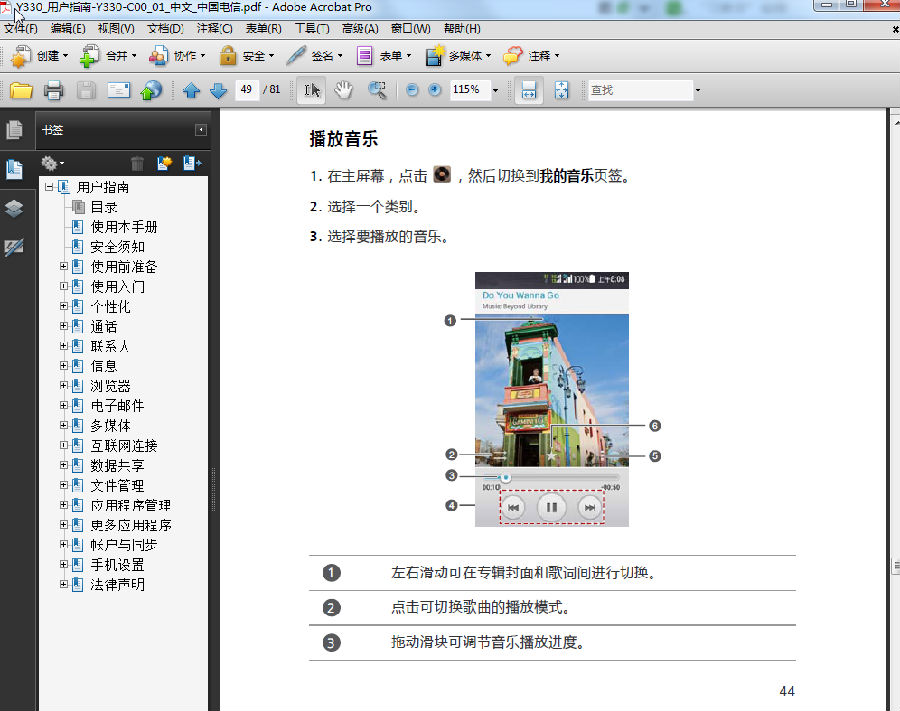The width and height of the screenshot is (900, 711).
Task: Expand the 多媒体 bookmark node
Action: coord(62,425)
